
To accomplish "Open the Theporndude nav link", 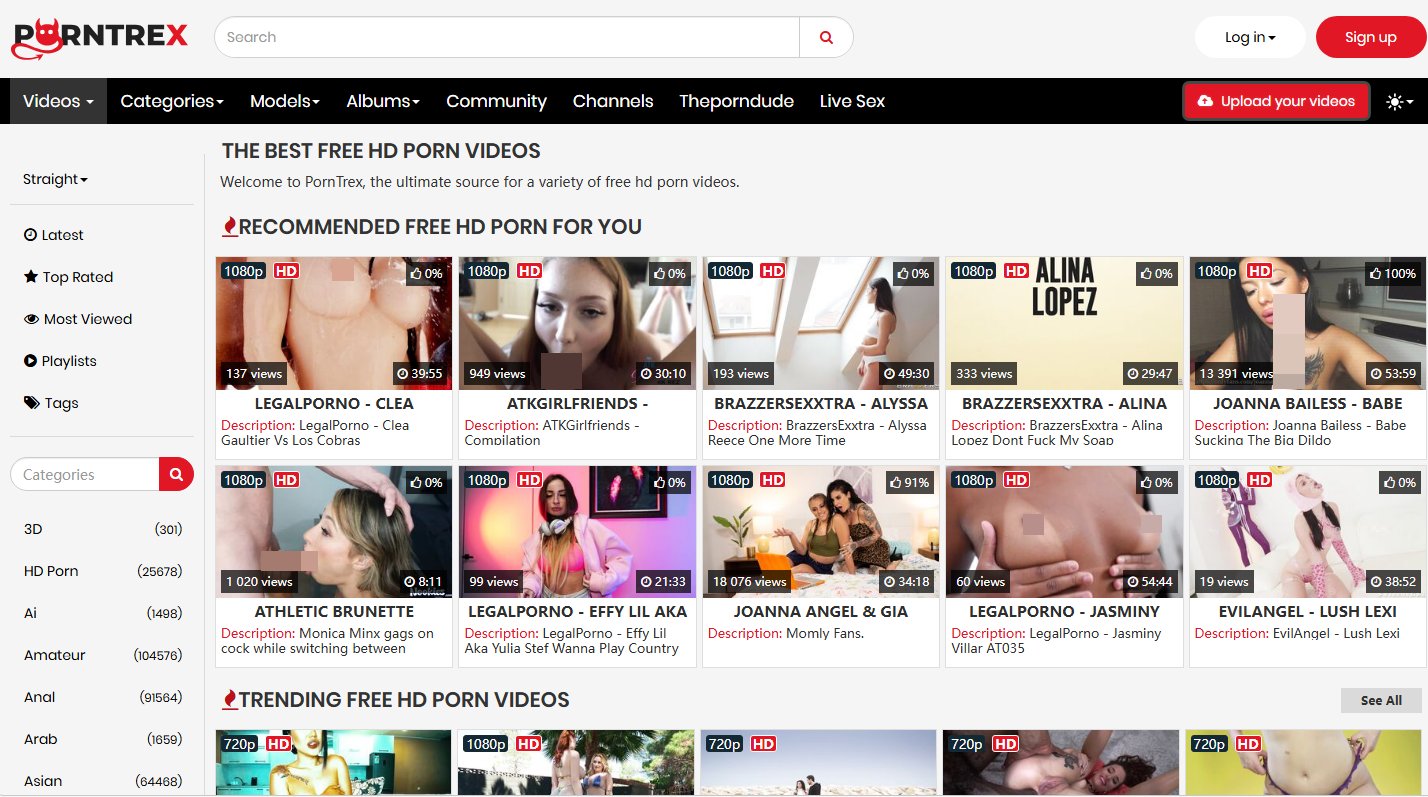I will 736,101.
